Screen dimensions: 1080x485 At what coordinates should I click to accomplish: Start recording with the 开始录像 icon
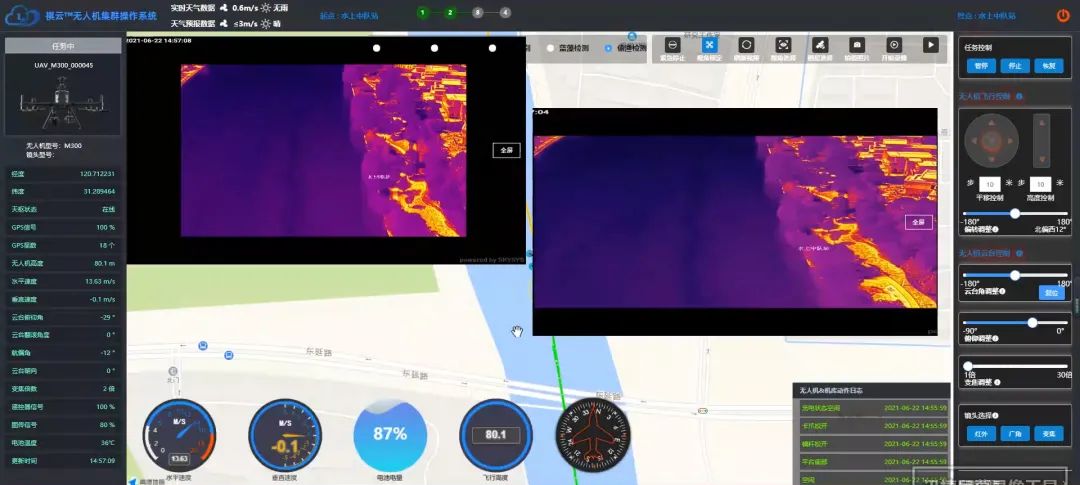[894, 45]
